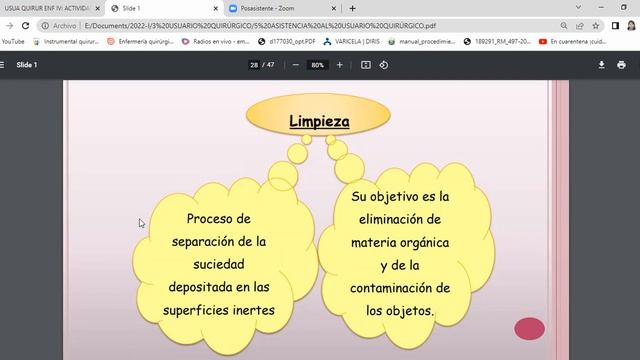The image size is (640, 360).
Task: Open the manual_procedimie... bookmark
Action: [422, 42]
